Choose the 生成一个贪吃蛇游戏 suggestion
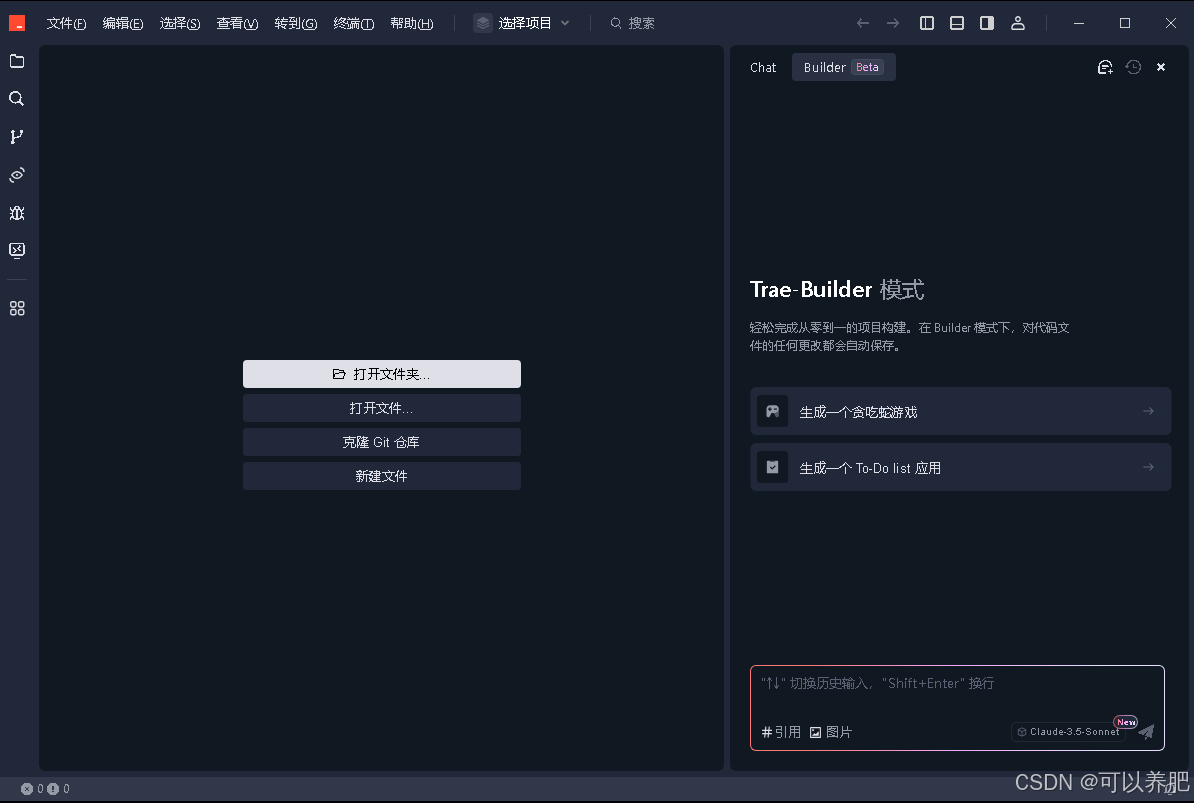Screen dimensions: 1194x803 point(960,412)
